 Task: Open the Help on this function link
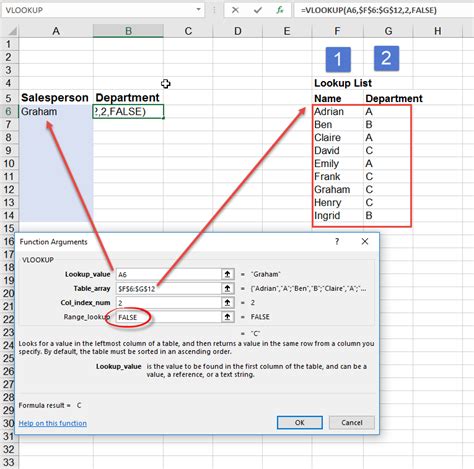pos(53,423)
